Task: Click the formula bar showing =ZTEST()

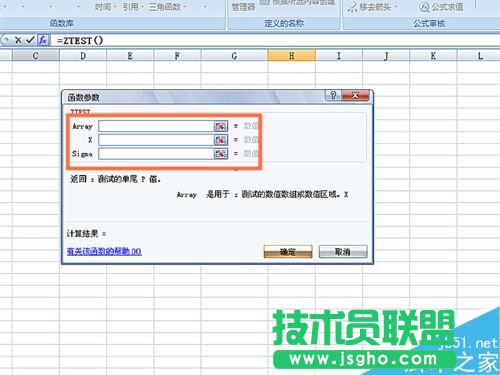Action: (275, 40)
